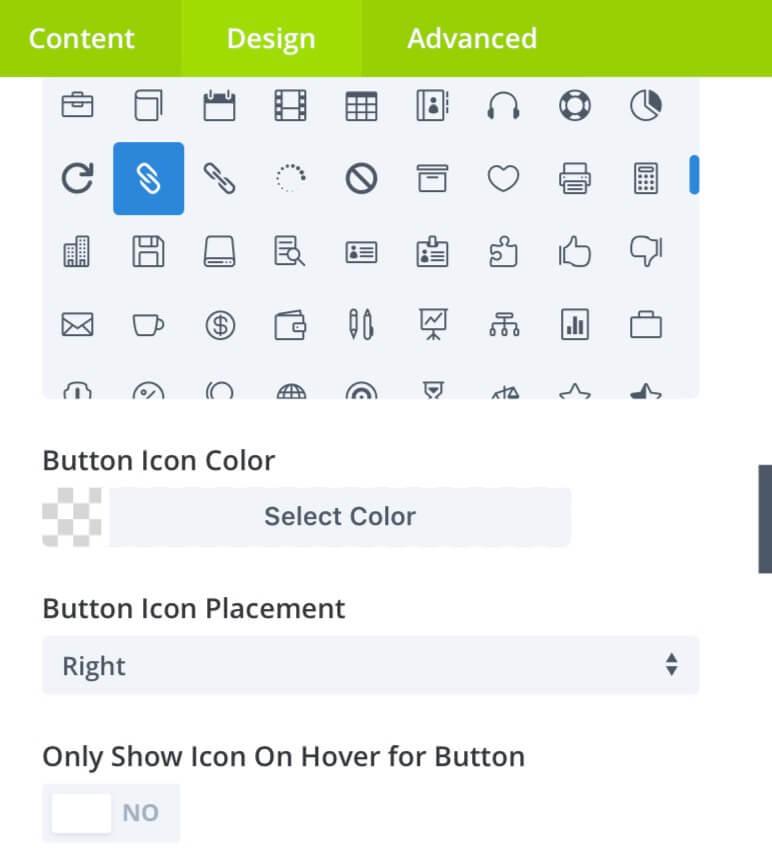Choose the calendar icon
This screenshot has height=850, width=772.
[220, 105]
